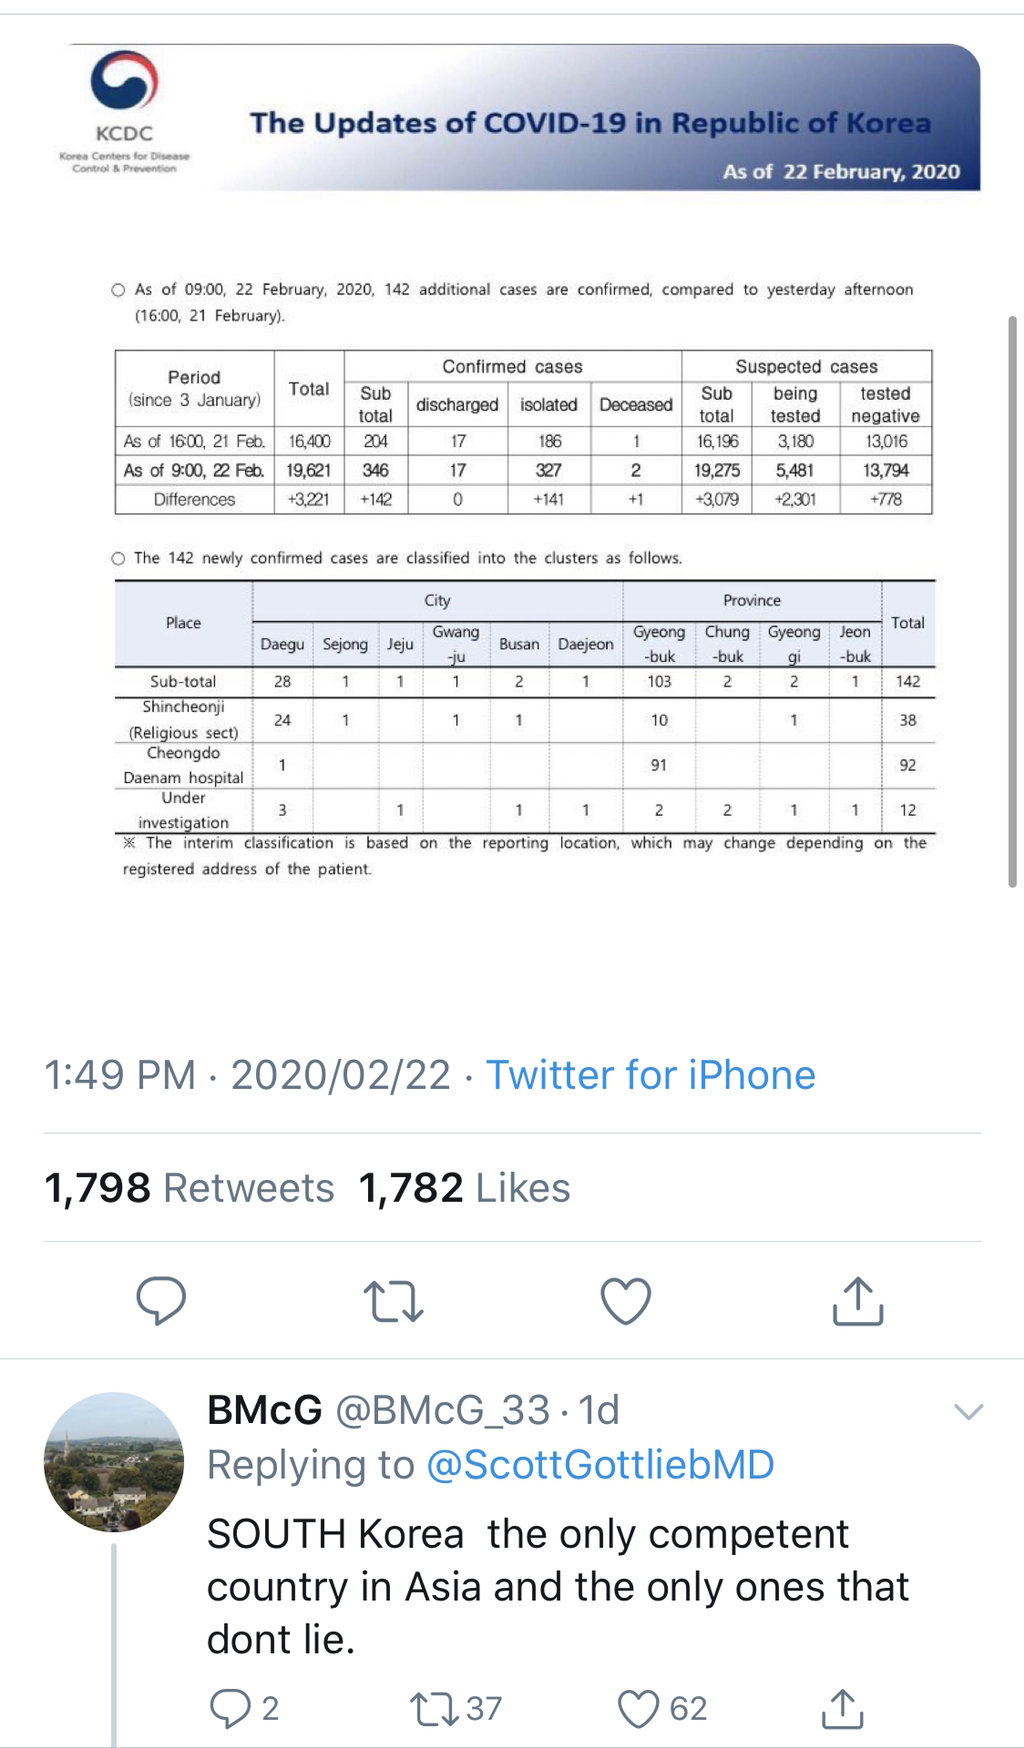Open BMcG display name profile
This screenshot has height=1748, width=1024.
(x=264, y=1410)
